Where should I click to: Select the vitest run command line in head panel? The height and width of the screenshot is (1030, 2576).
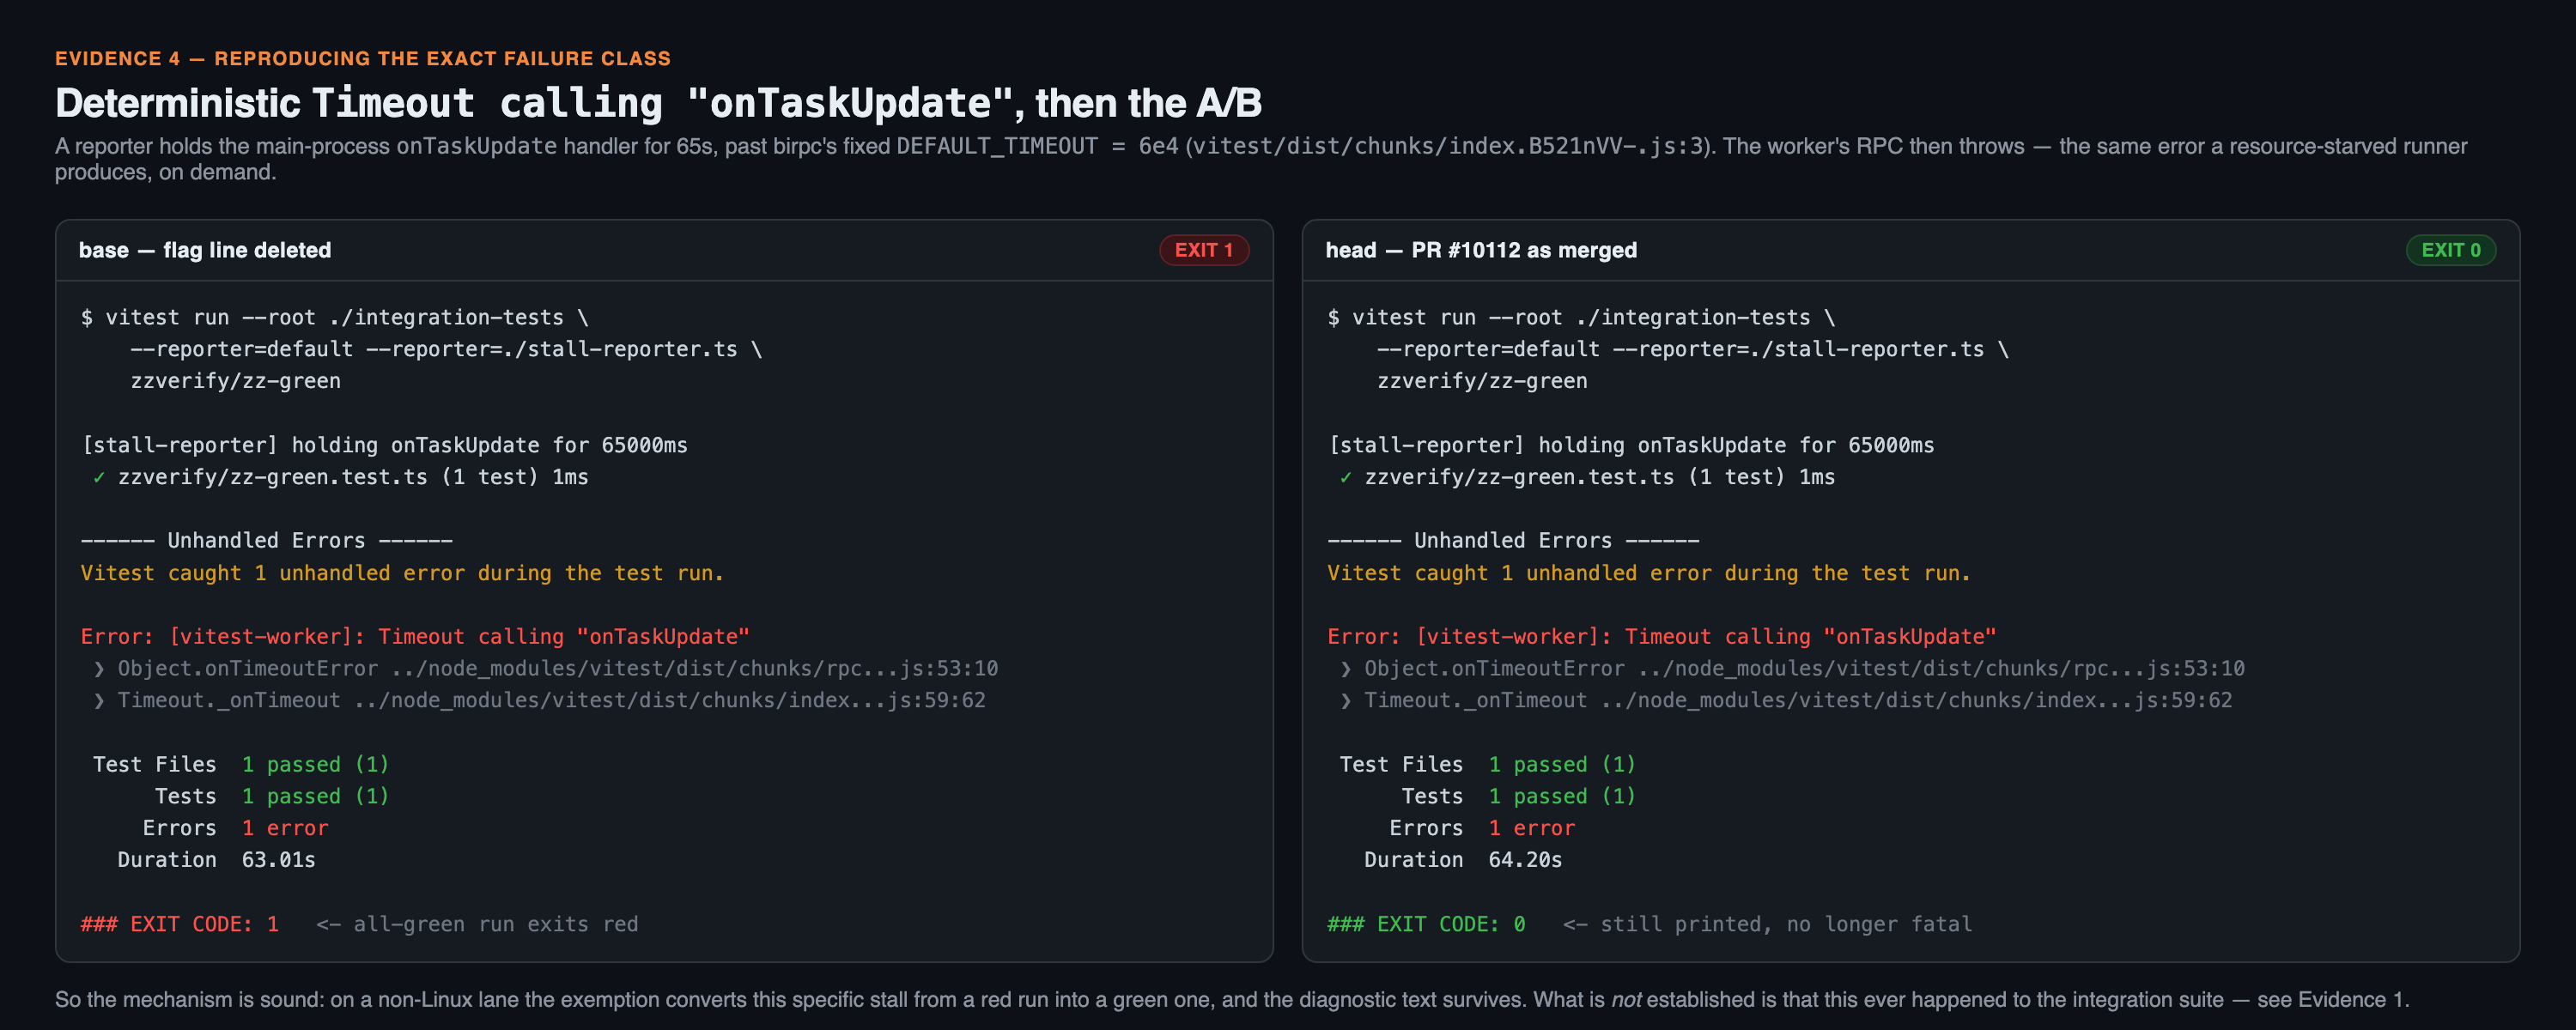pyautogui.click(x=1582, y=317)
